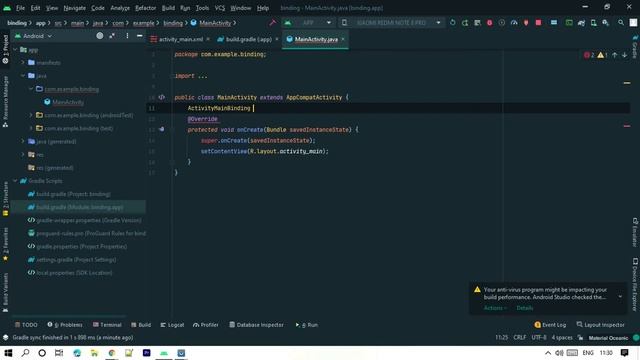Open the Event Log button

coord(550,325)
